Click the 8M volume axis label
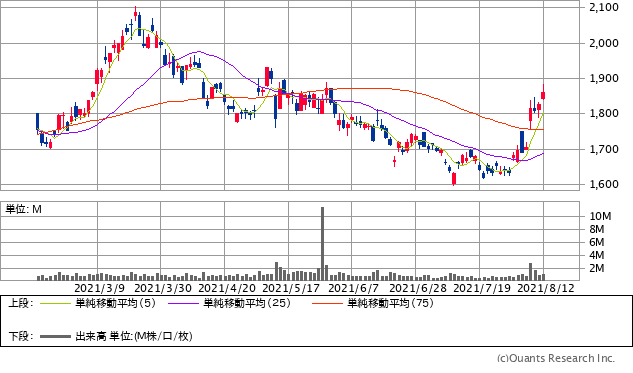 coord(597,229)
